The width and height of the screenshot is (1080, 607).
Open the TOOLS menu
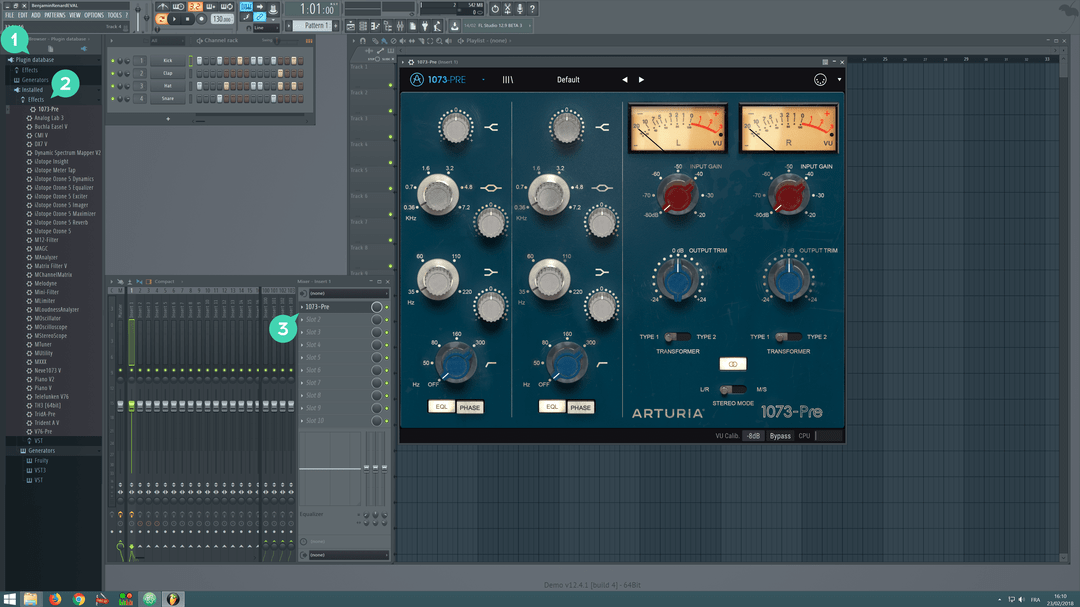tap(114, 15)
